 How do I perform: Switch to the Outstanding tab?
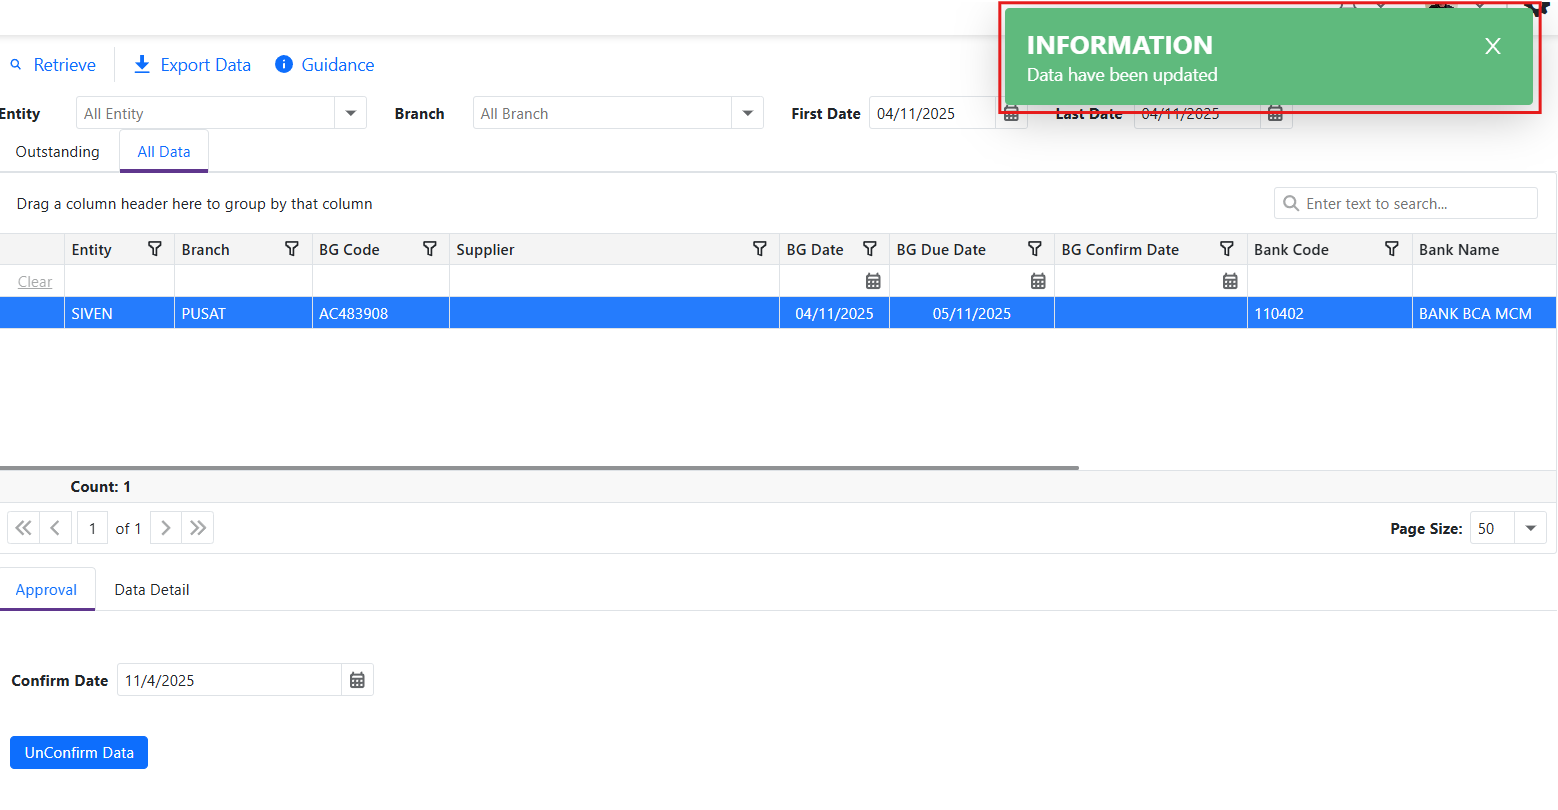(58, 152)
